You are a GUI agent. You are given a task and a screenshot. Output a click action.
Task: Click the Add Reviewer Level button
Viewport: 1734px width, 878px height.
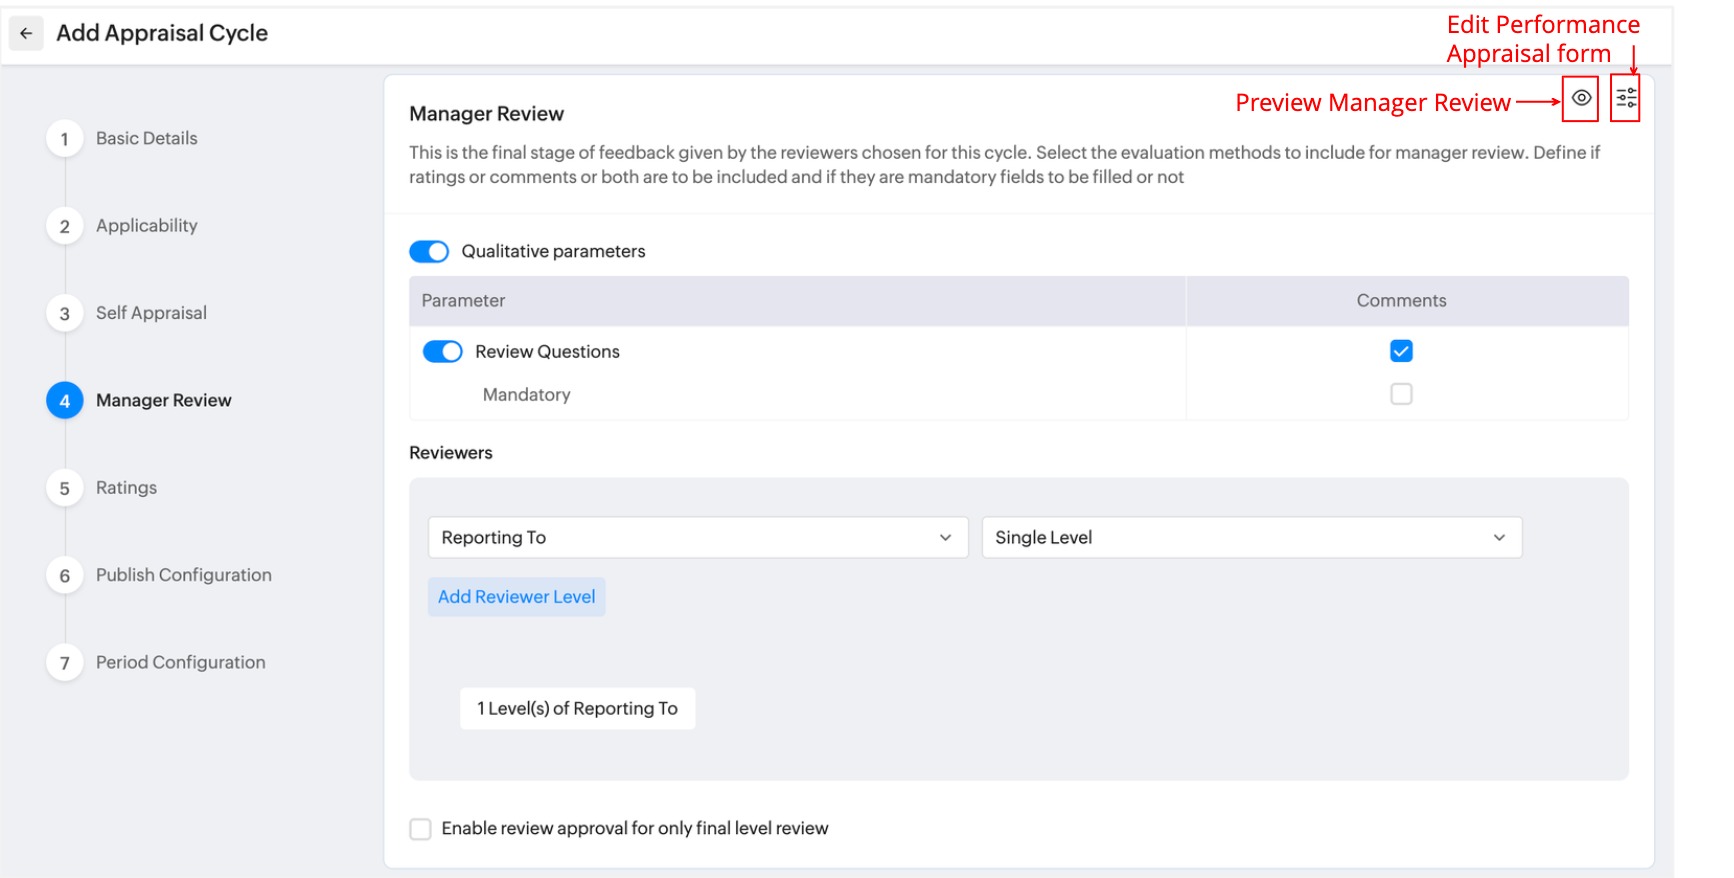click(x=516, y=597)
